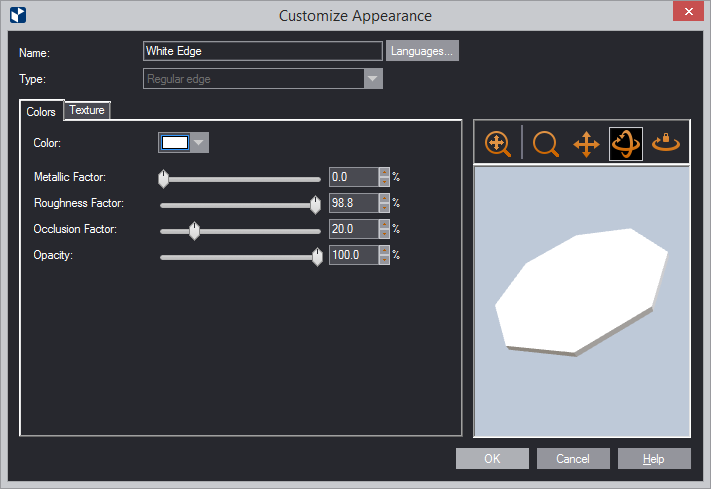Increase Occlusion Factor with up arrow
This screenshot has height=489, width=711.
tap(384, 225)
